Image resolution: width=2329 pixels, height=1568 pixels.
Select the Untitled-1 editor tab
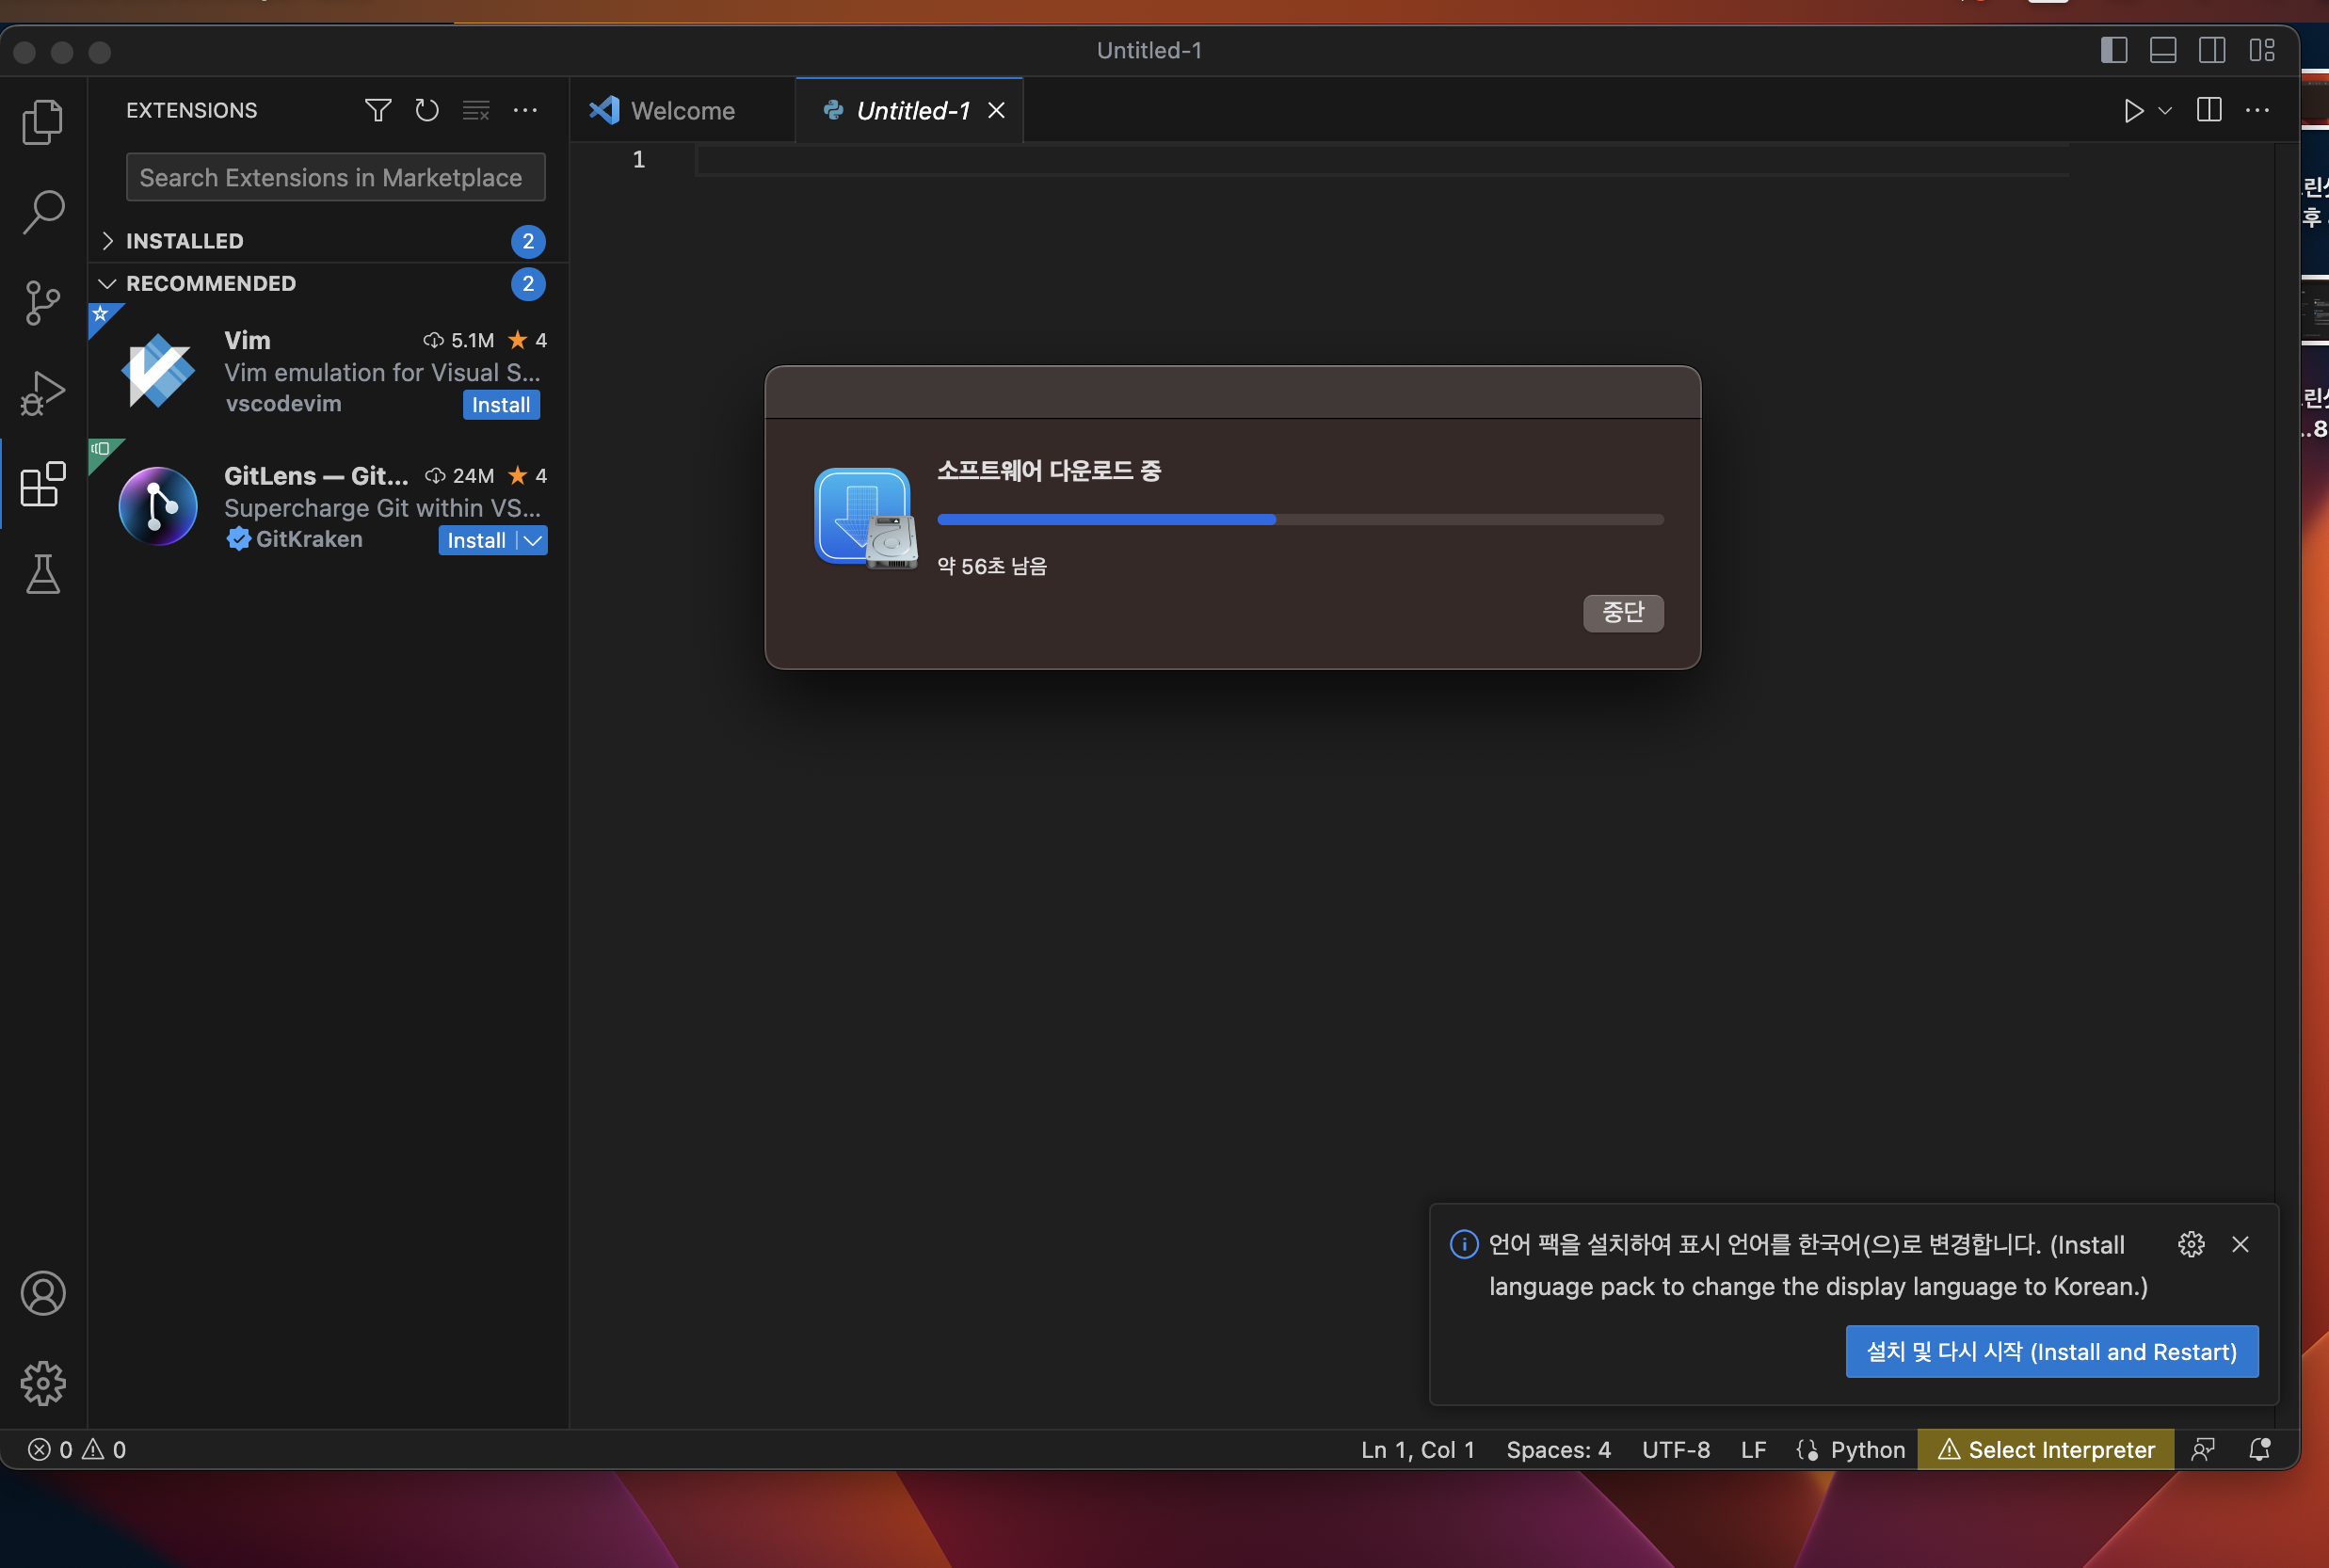[912, 110]
